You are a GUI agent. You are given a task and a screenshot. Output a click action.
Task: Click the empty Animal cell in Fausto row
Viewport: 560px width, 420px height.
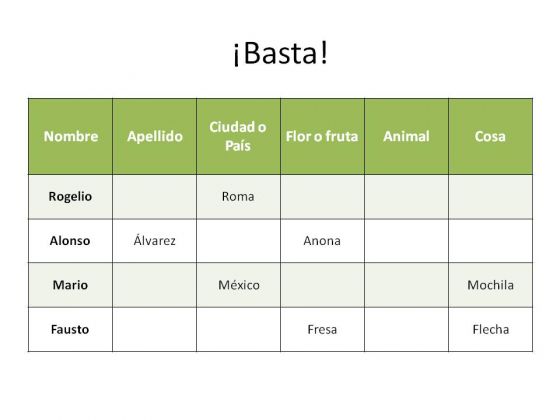pyautogui.click(x=406, y=329)
